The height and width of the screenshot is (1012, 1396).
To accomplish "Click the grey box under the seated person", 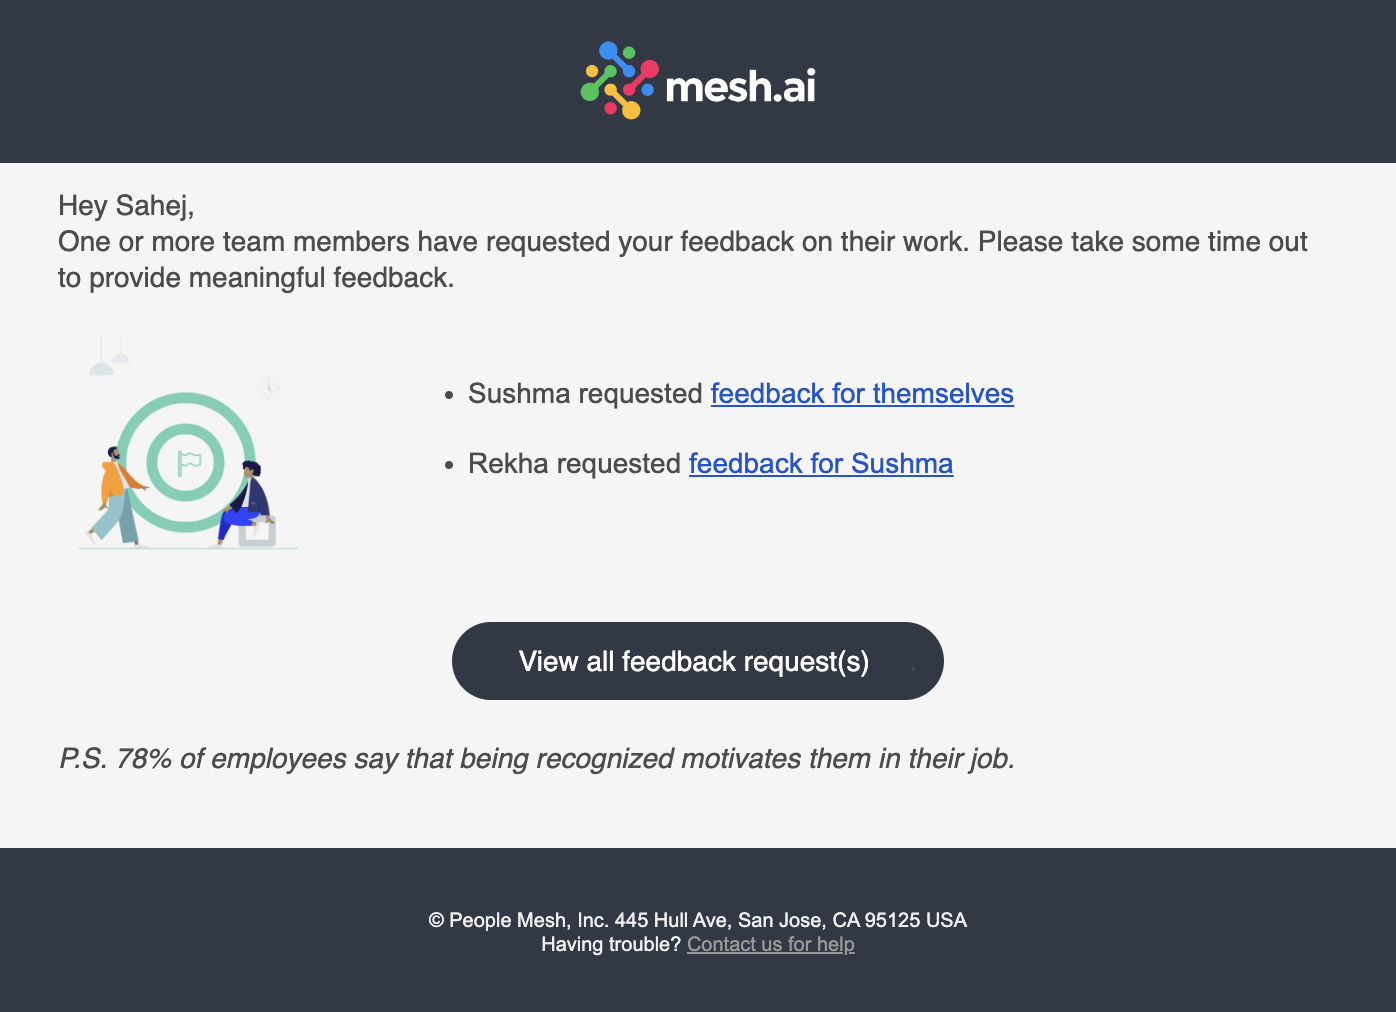I will point(259,534).
